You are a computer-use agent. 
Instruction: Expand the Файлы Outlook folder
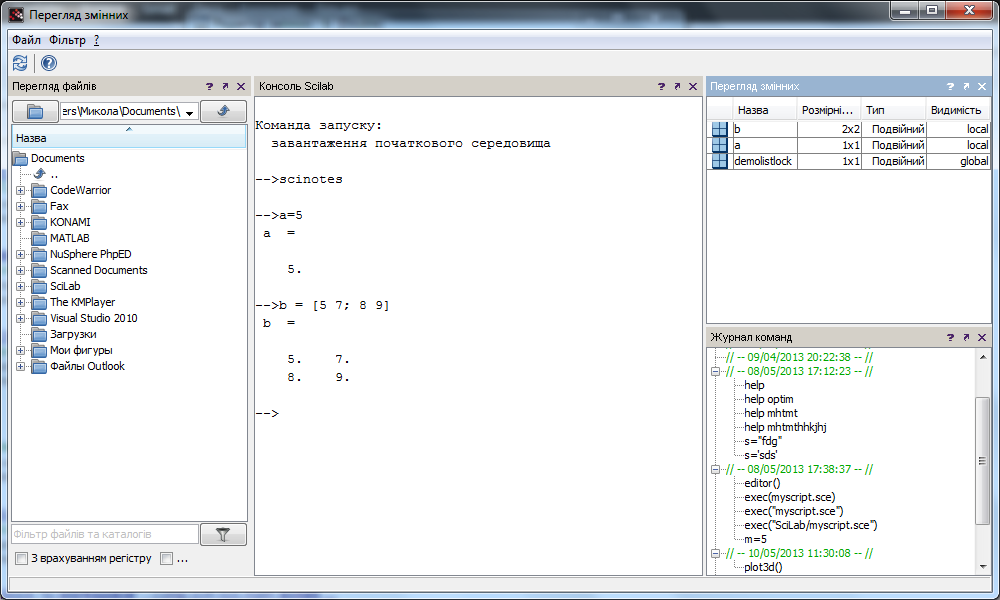[20, 366]
